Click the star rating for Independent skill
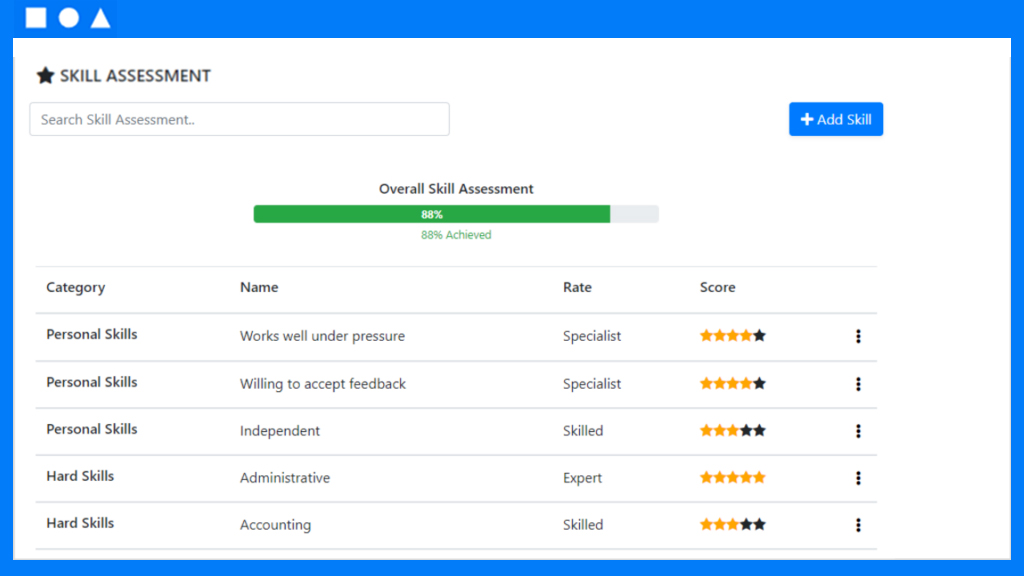Screen dimensions: 1024x576 (x=733, y=430)
